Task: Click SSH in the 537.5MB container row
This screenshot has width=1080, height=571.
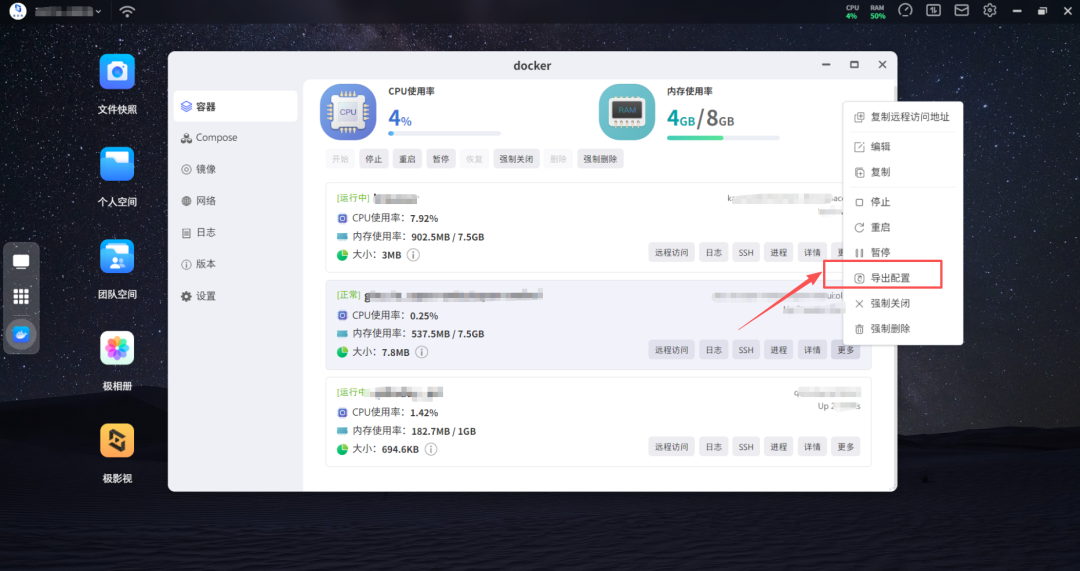Action: pyautogui.click(x=746, y=350)
